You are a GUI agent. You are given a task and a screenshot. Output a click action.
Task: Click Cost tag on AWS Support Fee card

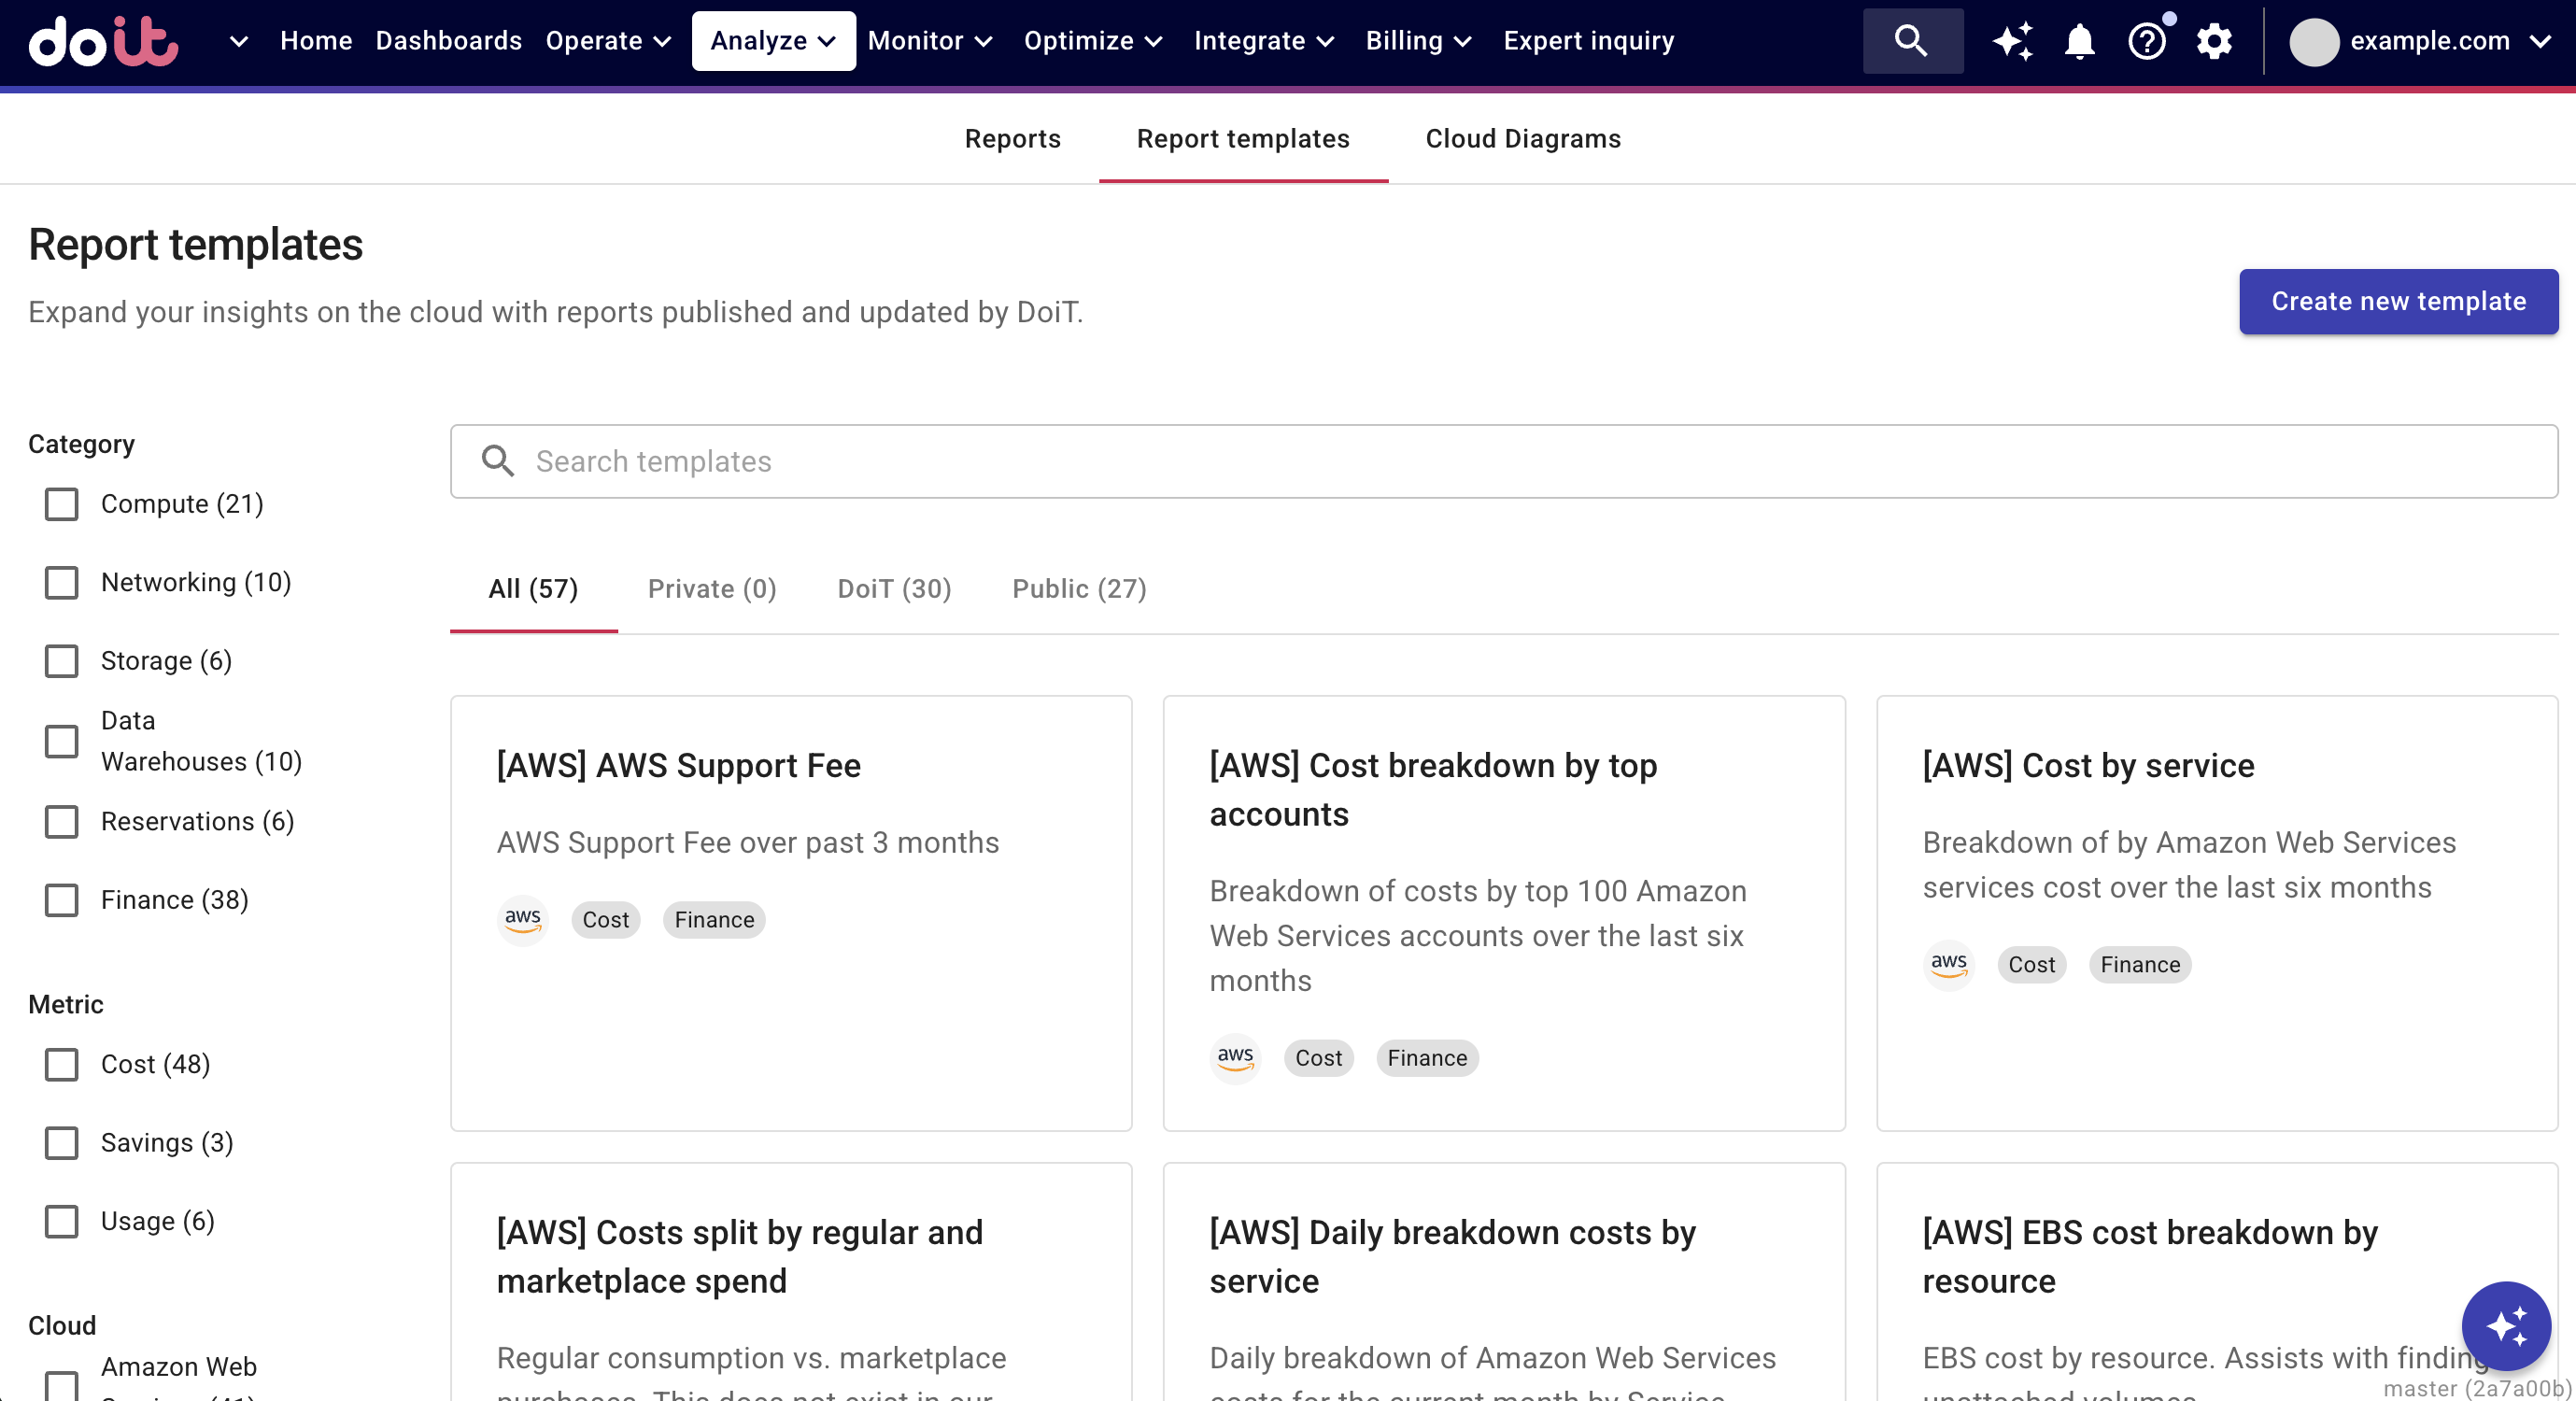click(606, 920)
